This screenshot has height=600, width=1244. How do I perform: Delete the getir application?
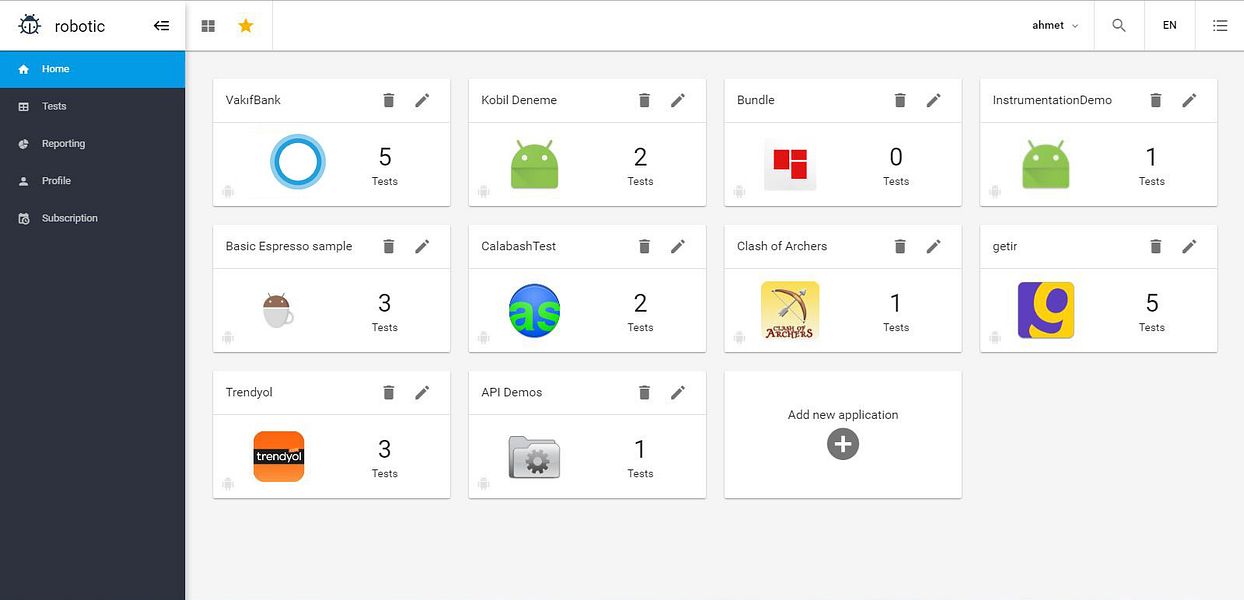[1156, 246]
